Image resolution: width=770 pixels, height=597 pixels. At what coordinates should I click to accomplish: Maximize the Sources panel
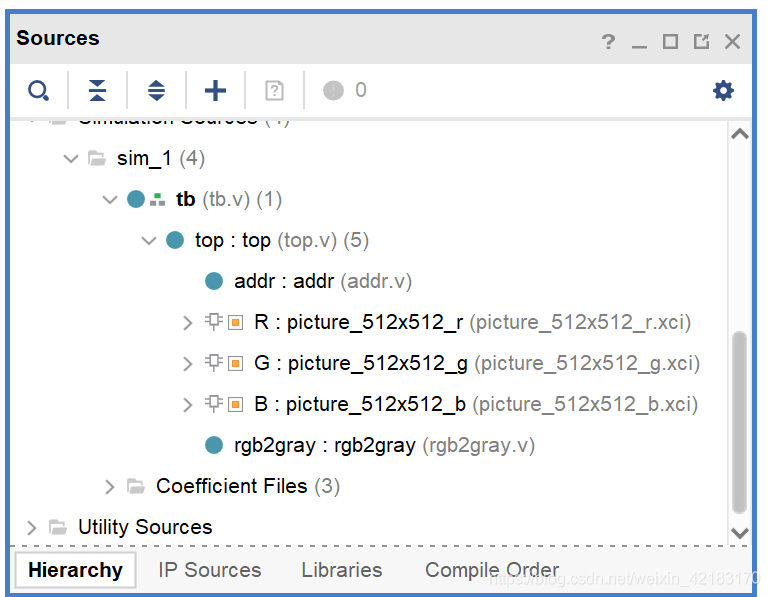click(670, 41)
